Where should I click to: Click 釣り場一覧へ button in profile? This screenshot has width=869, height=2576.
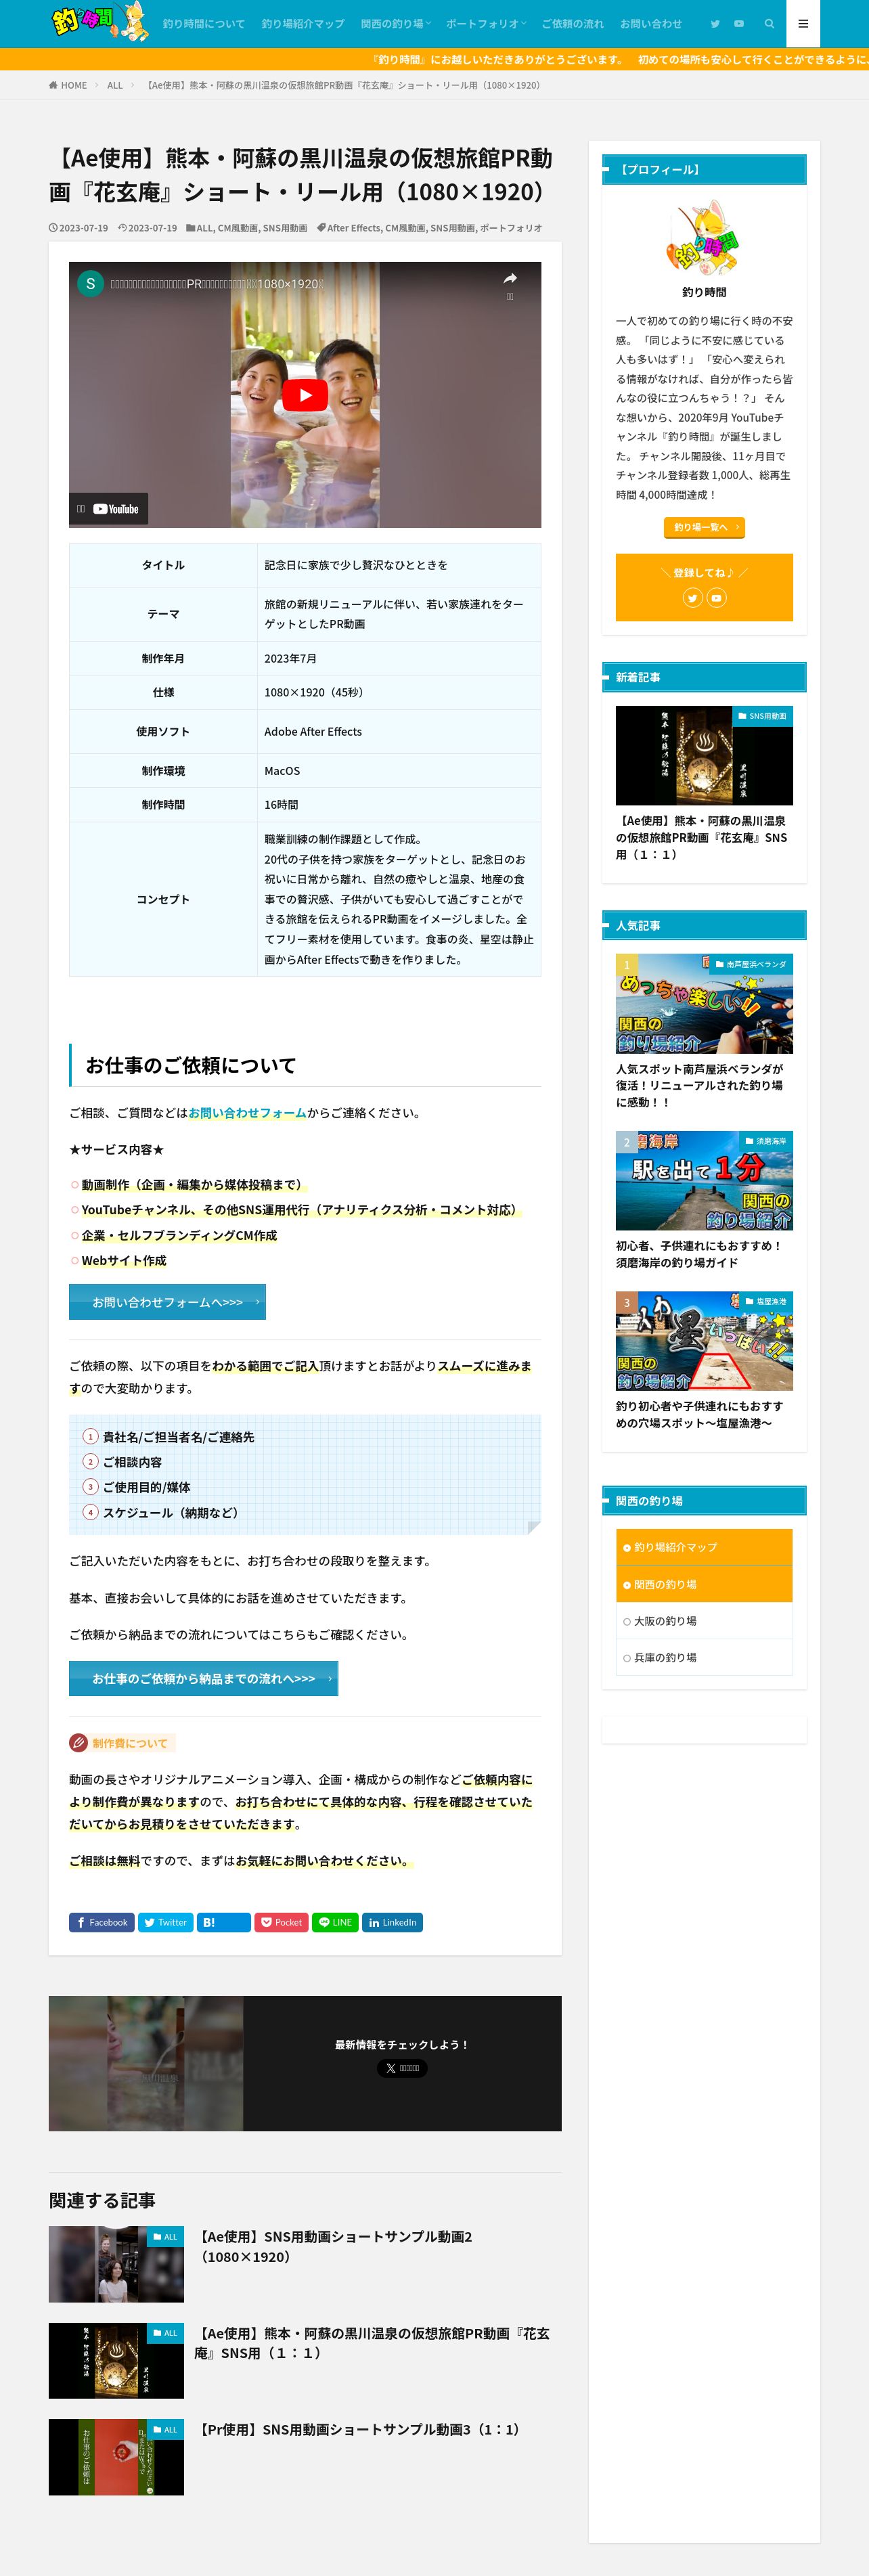704,527
